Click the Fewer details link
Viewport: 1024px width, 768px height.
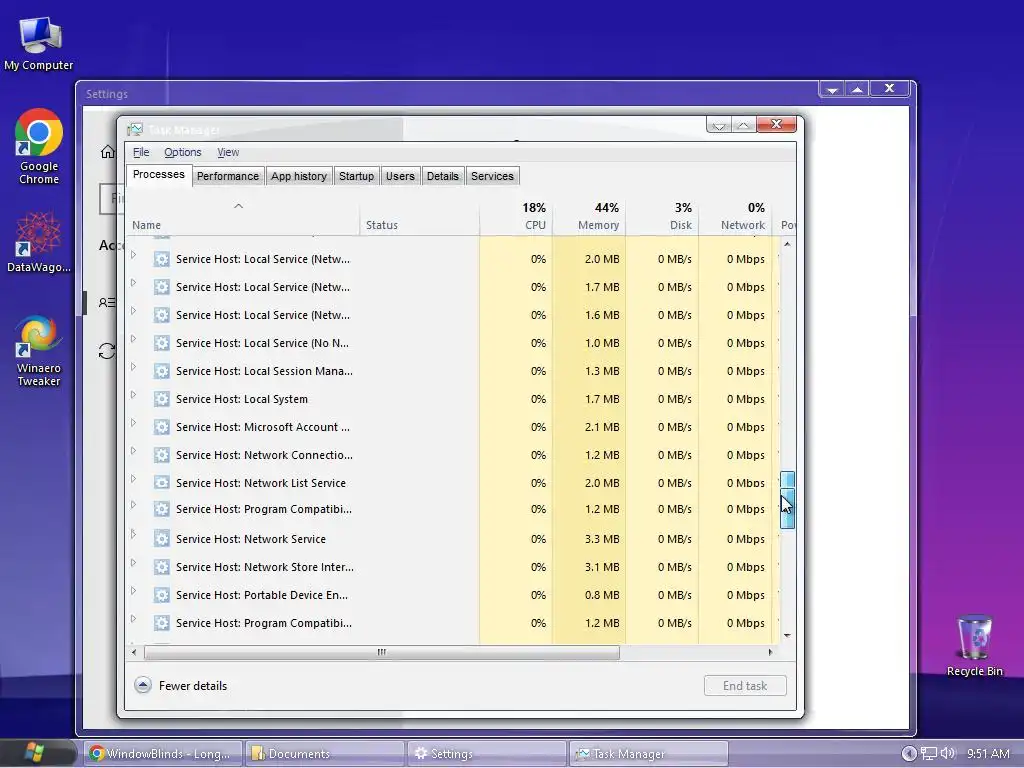tap(193, 686)
